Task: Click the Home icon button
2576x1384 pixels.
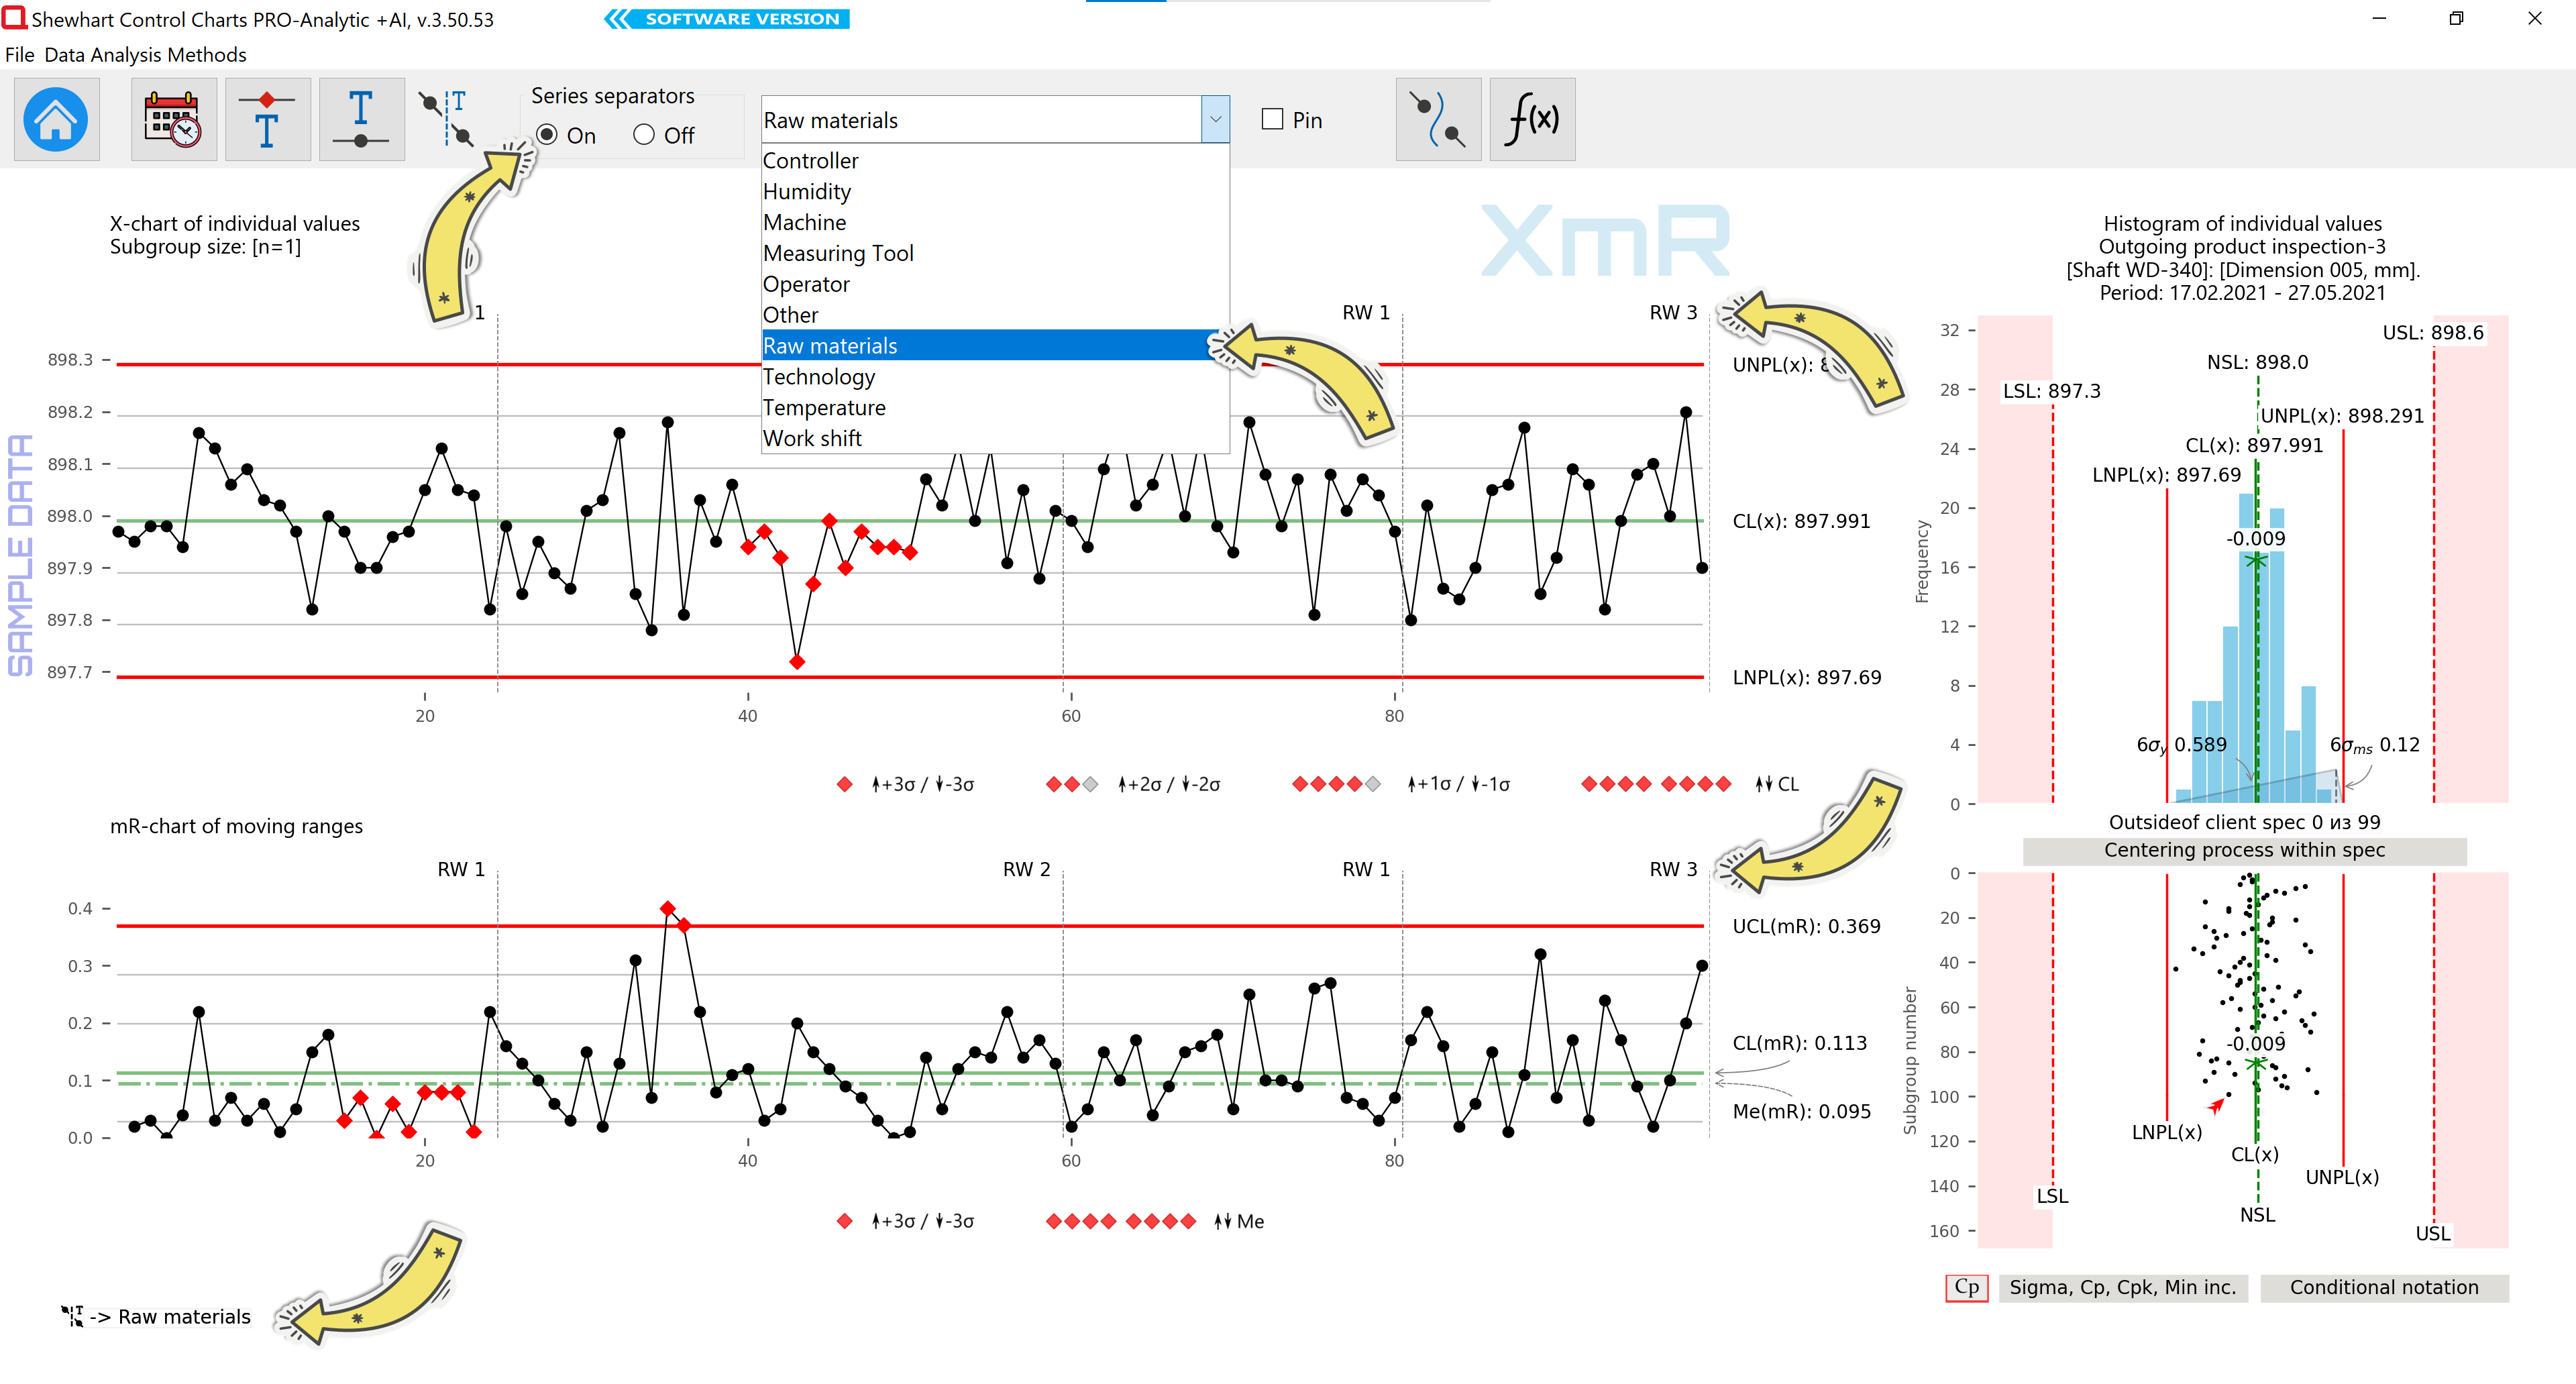Action: click(x=56, y=120)
